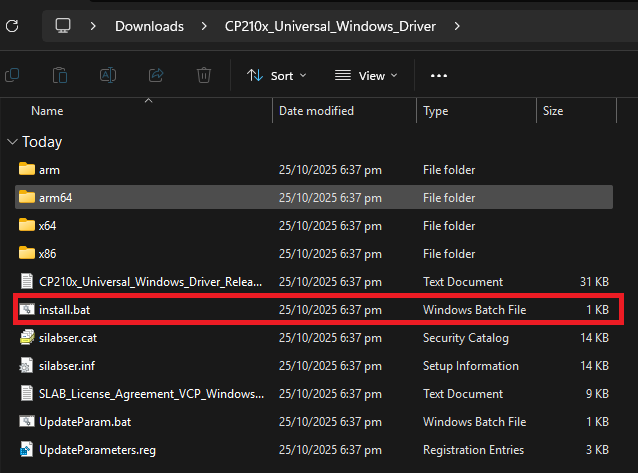
Task: Click the 9 KB size value
Action: [x=597, y=394]
